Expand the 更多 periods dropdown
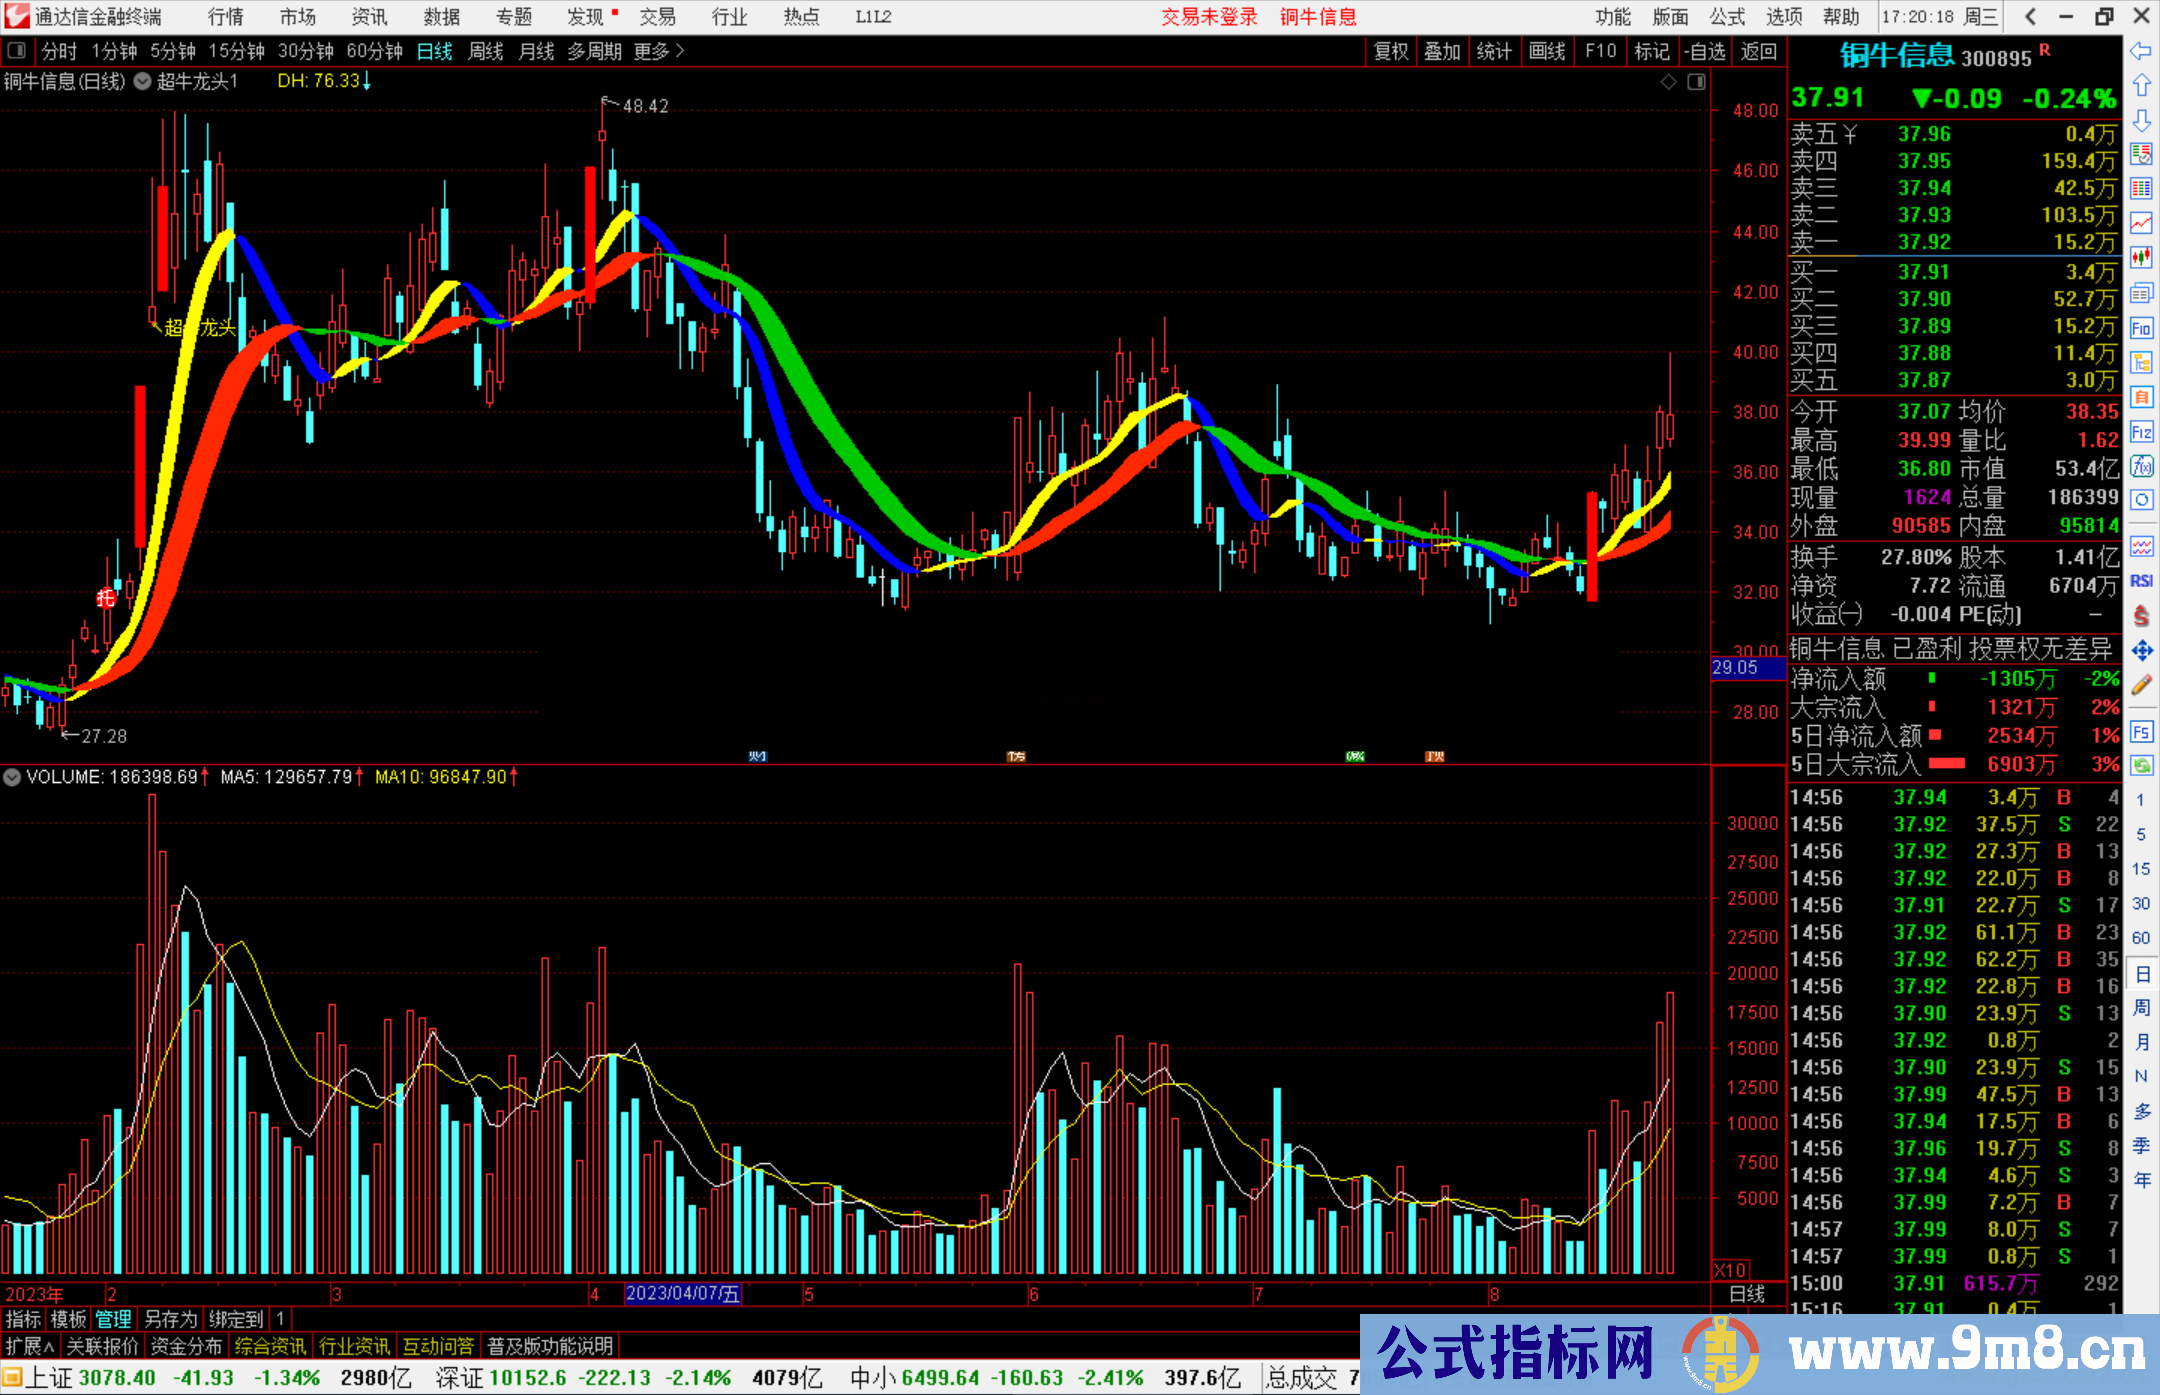This screenshot has width=2160, height=1395. (x=659, y=51)
